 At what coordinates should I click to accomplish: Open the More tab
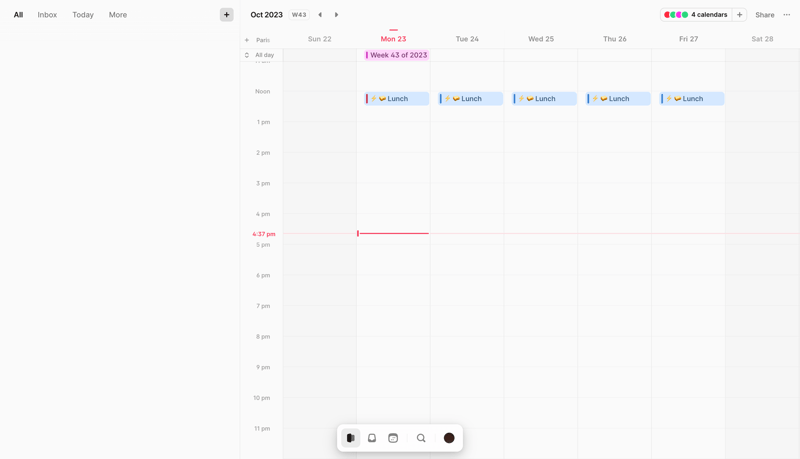click(118, 15)
